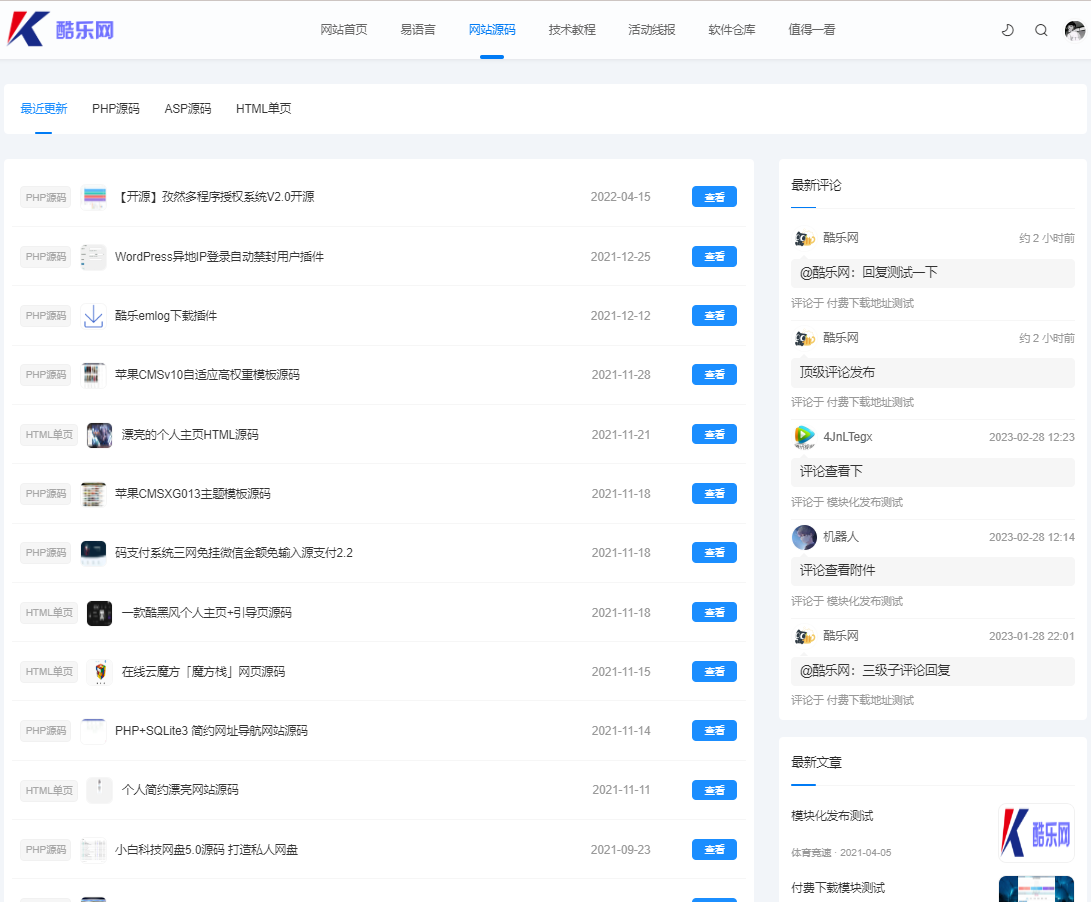The image size is (1091, 902).
Task: Open comment text 评论查看下
Action: (831, 471)
